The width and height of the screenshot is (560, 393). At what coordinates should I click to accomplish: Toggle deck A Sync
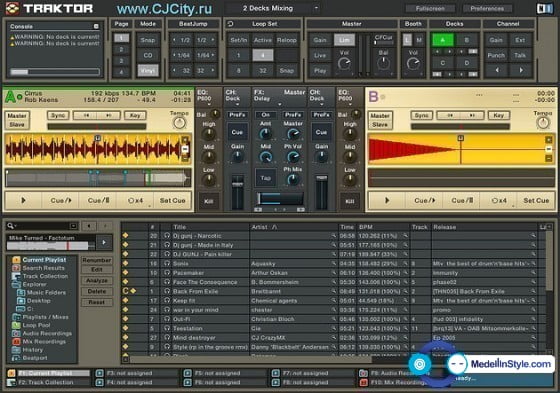coord(58,115)
